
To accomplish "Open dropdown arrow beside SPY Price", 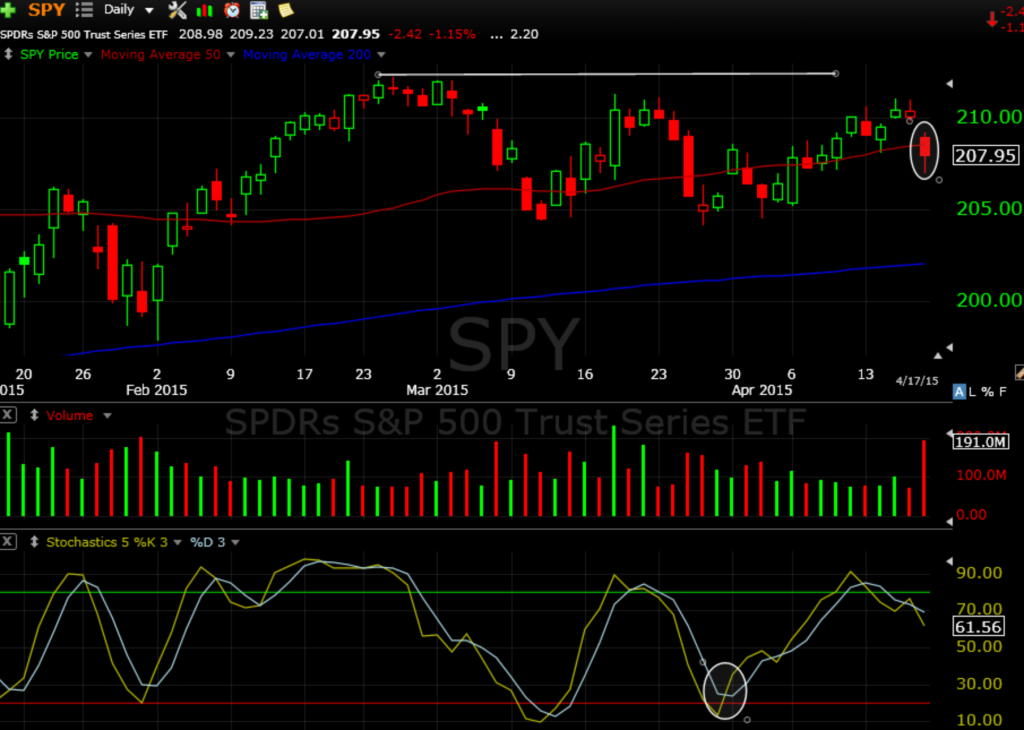I will 88,55.
